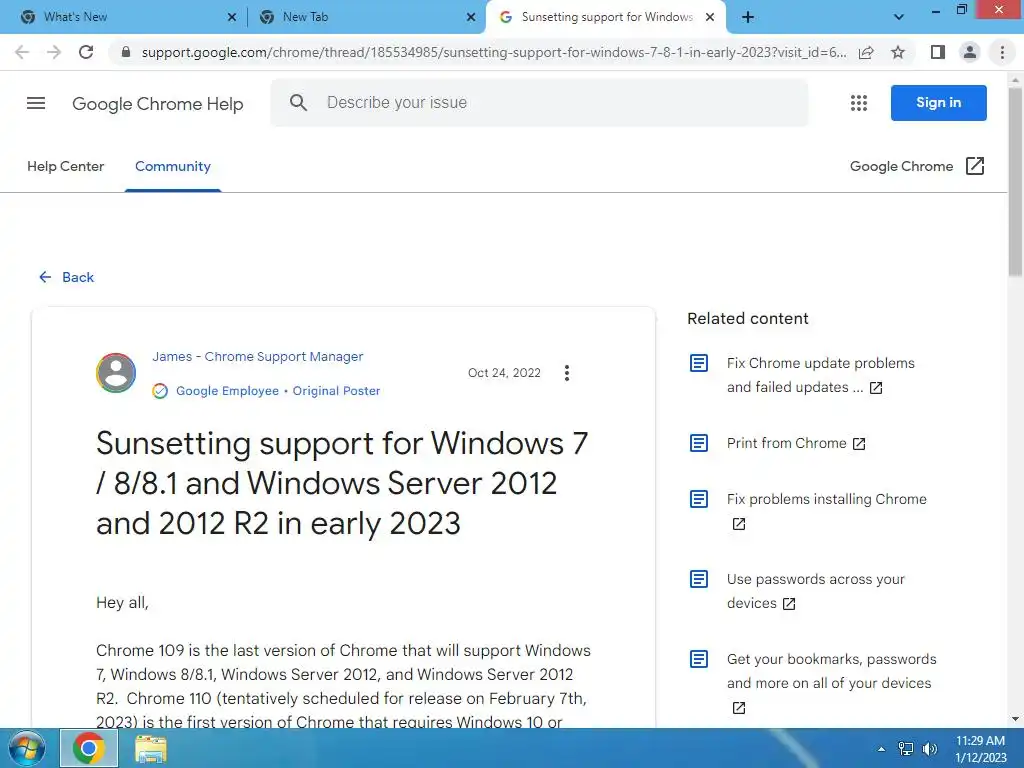This screenshot has width=1024, height=768.
Task: Open Fix Chrome update problems link
Action: click(x=821, y=375)
